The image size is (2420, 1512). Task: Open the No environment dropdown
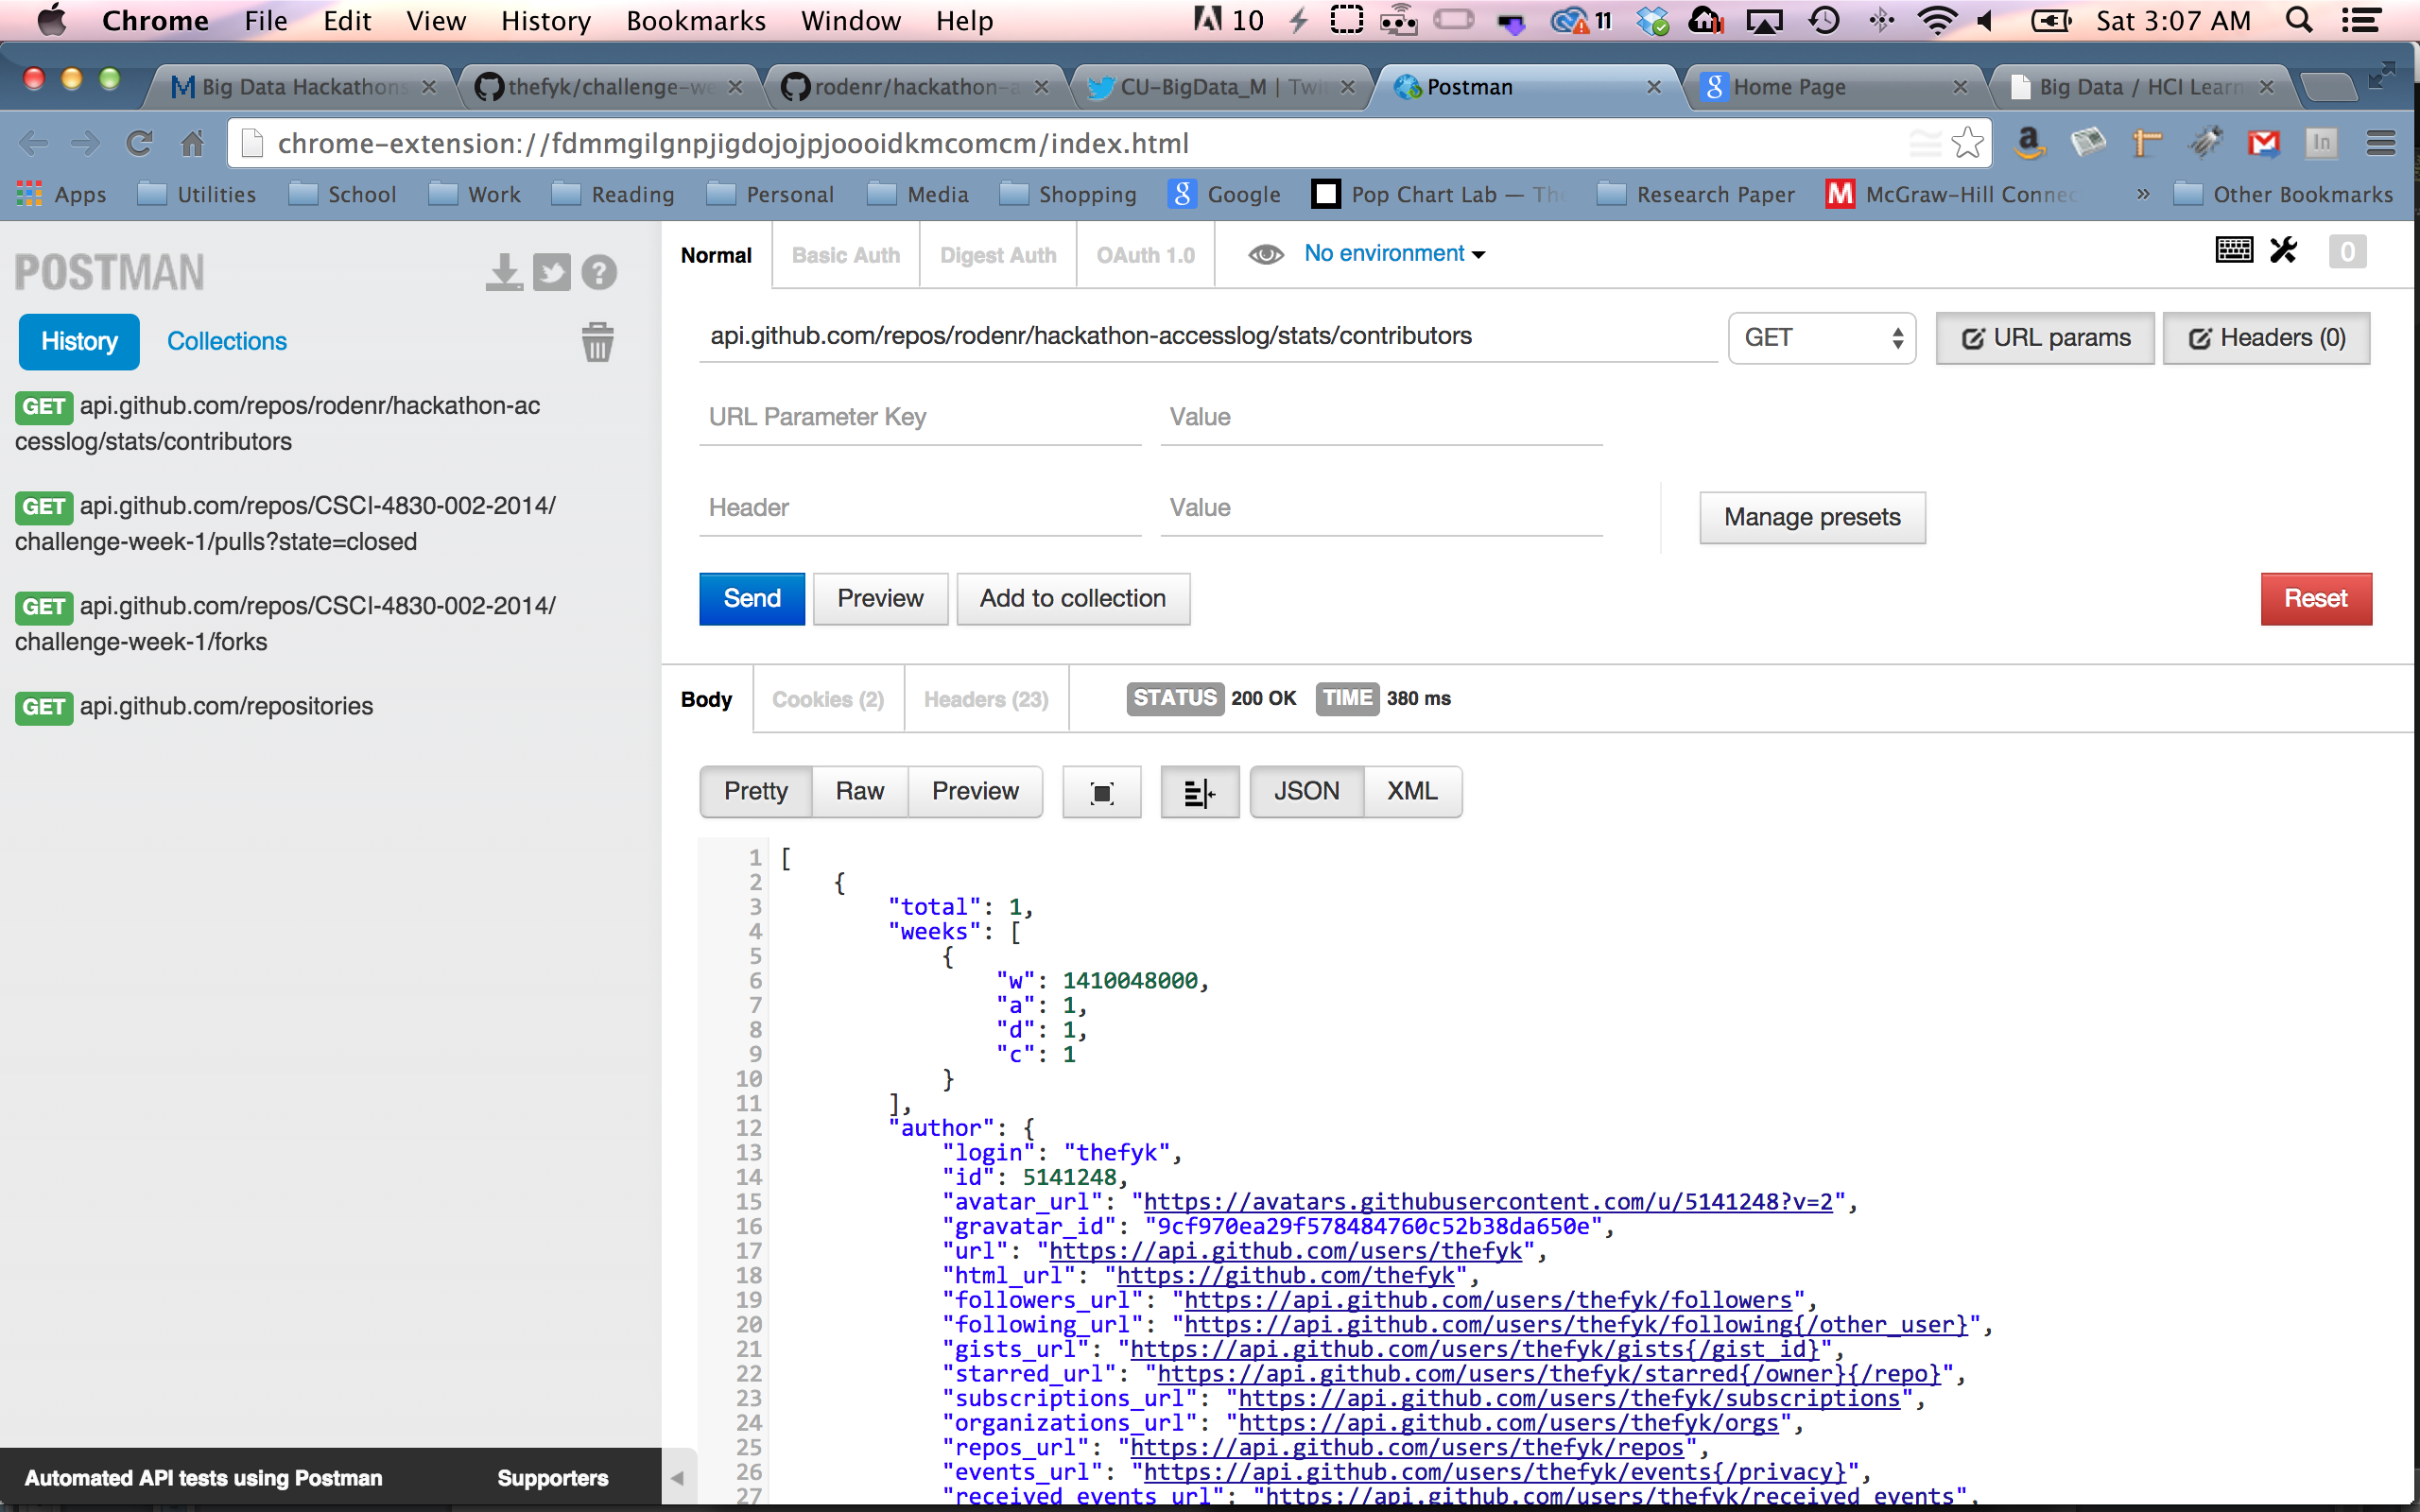(1394, 254)
